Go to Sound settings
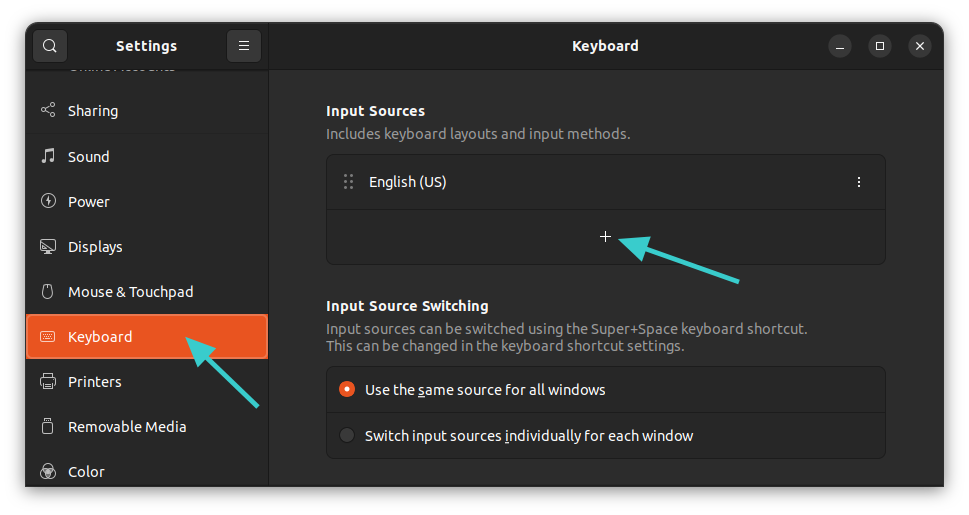The height and width of the screenshot is (515, 969). click(89, 157)
